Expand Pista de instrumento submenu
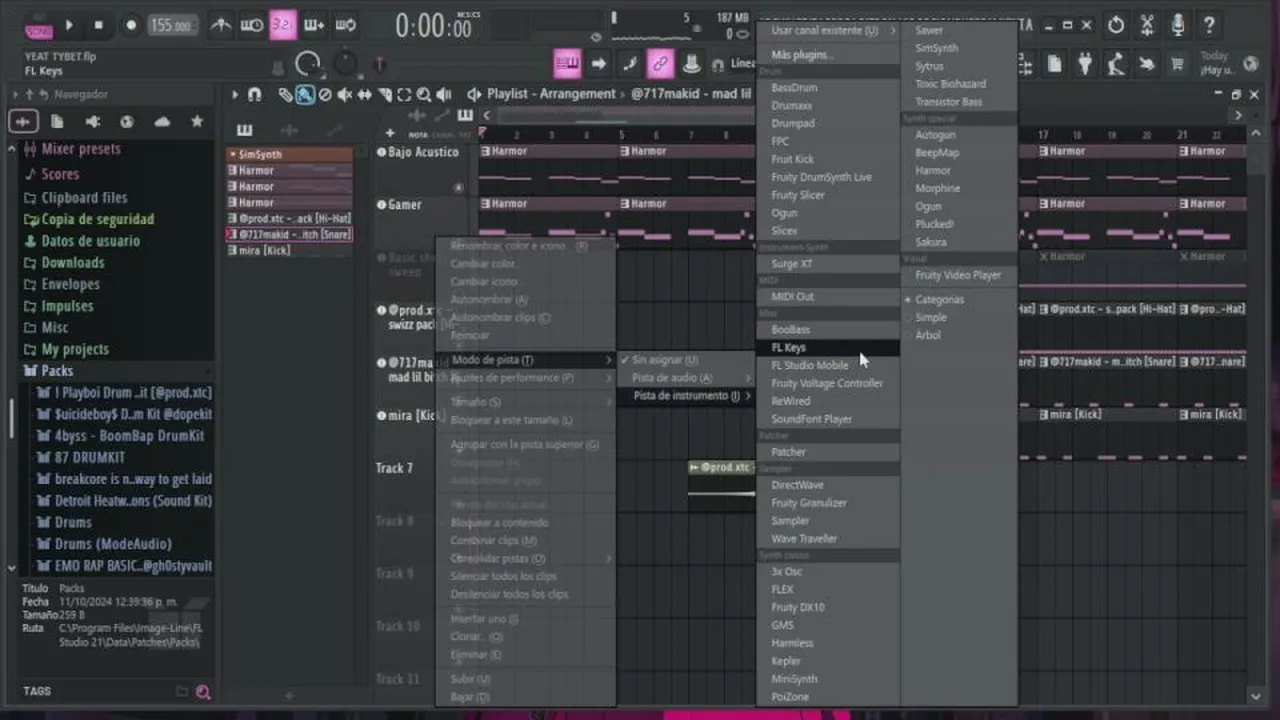 tap(686, 396)
